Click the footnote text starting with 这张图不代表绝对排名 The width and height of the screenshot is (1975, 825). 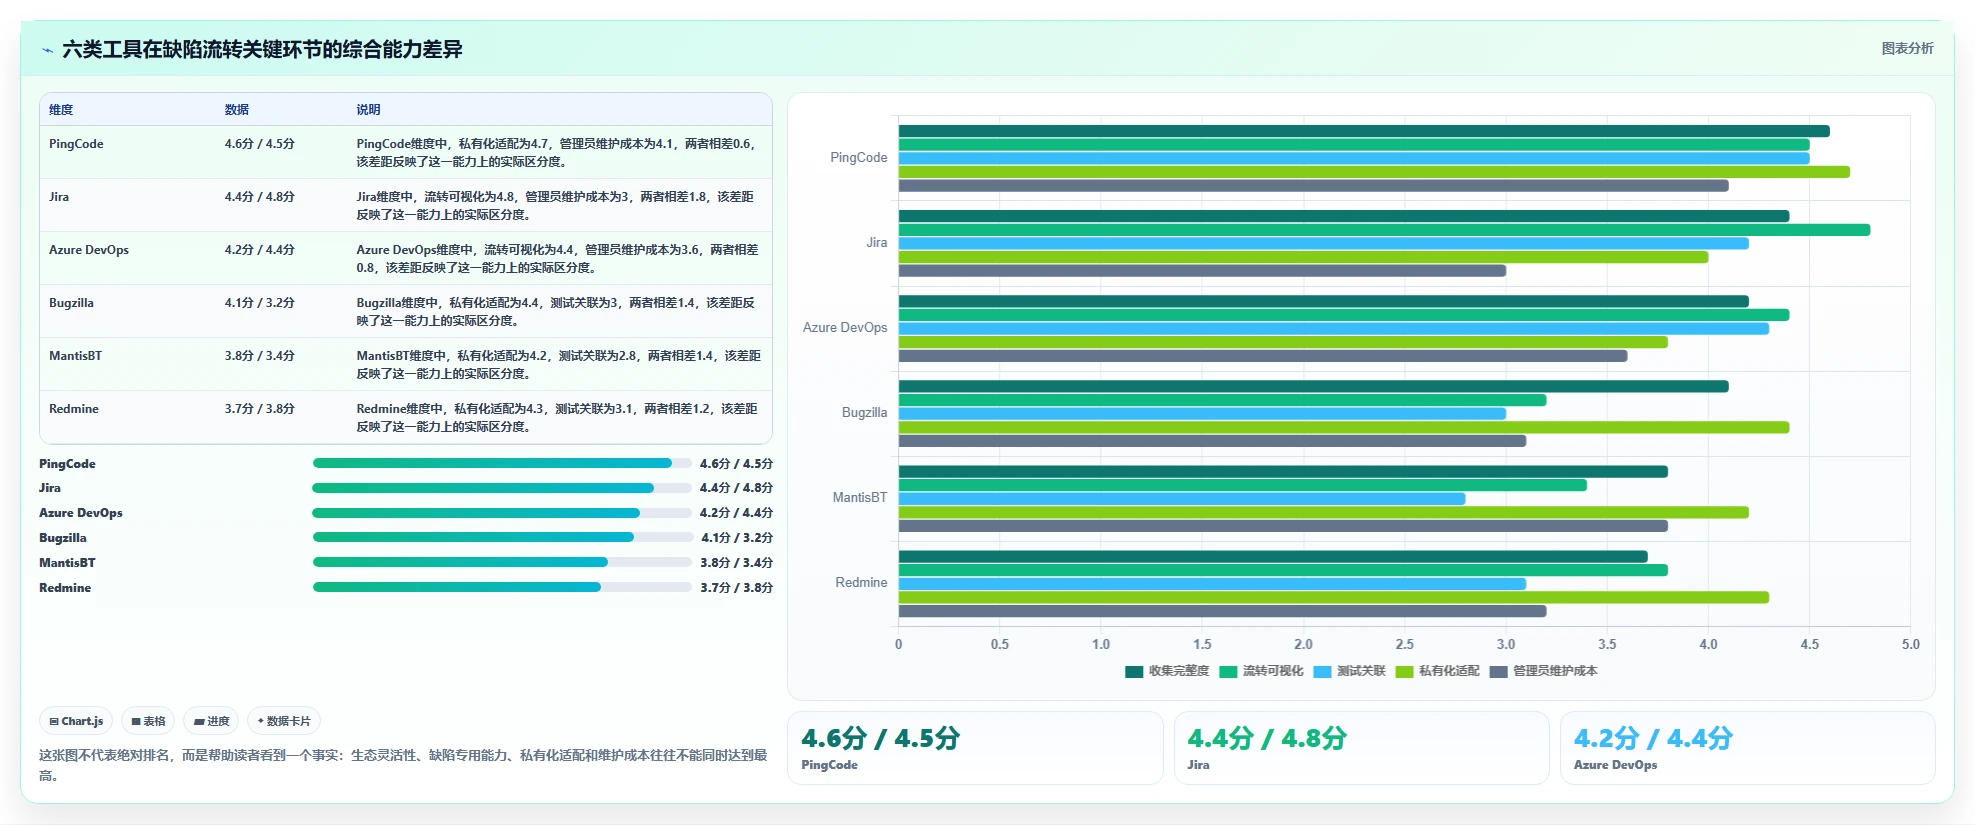pos(403,765)
